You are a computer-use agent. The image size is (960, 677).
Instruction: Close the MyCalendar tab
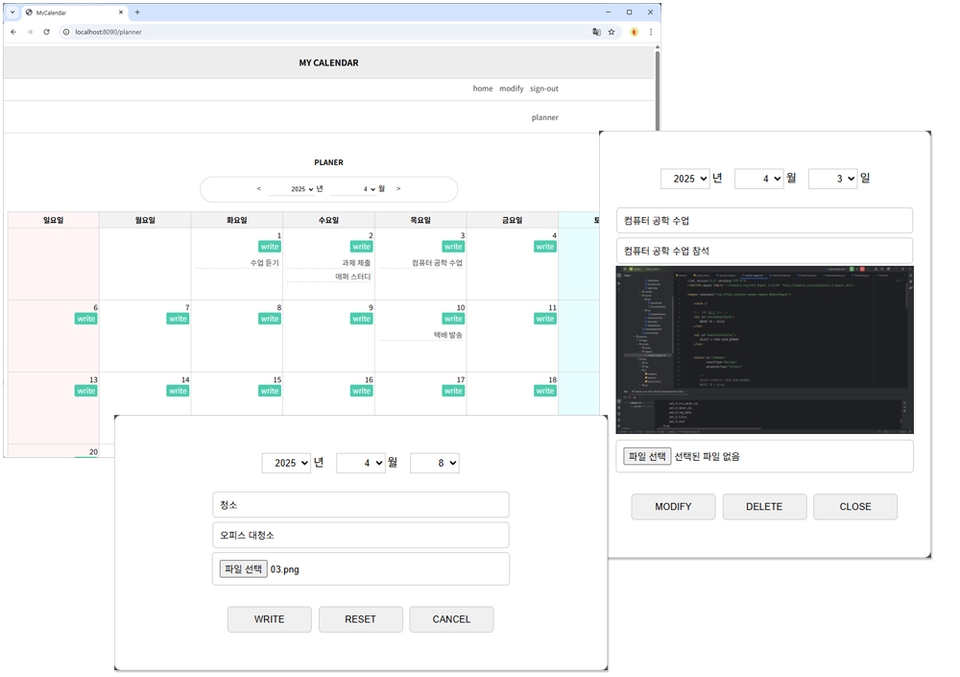point(121,12)
